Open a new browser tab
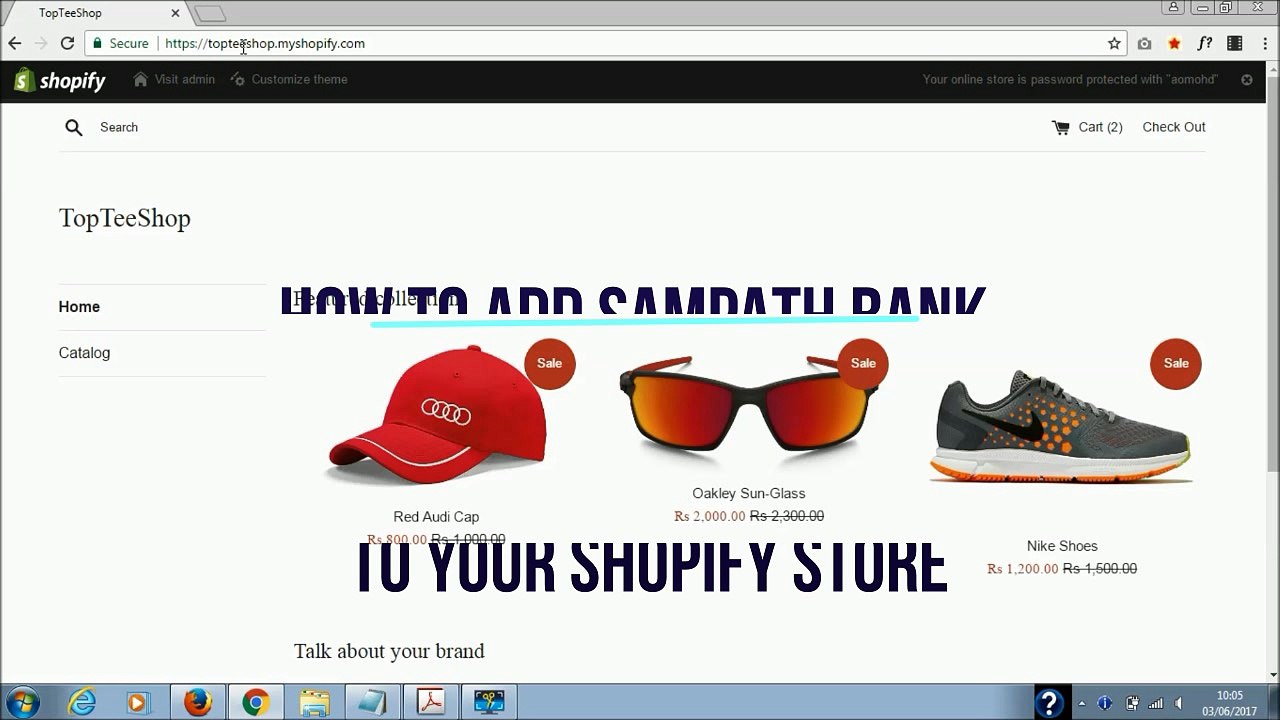The width and height of the screenshot is (1280, 720). [x=210, y=14]
